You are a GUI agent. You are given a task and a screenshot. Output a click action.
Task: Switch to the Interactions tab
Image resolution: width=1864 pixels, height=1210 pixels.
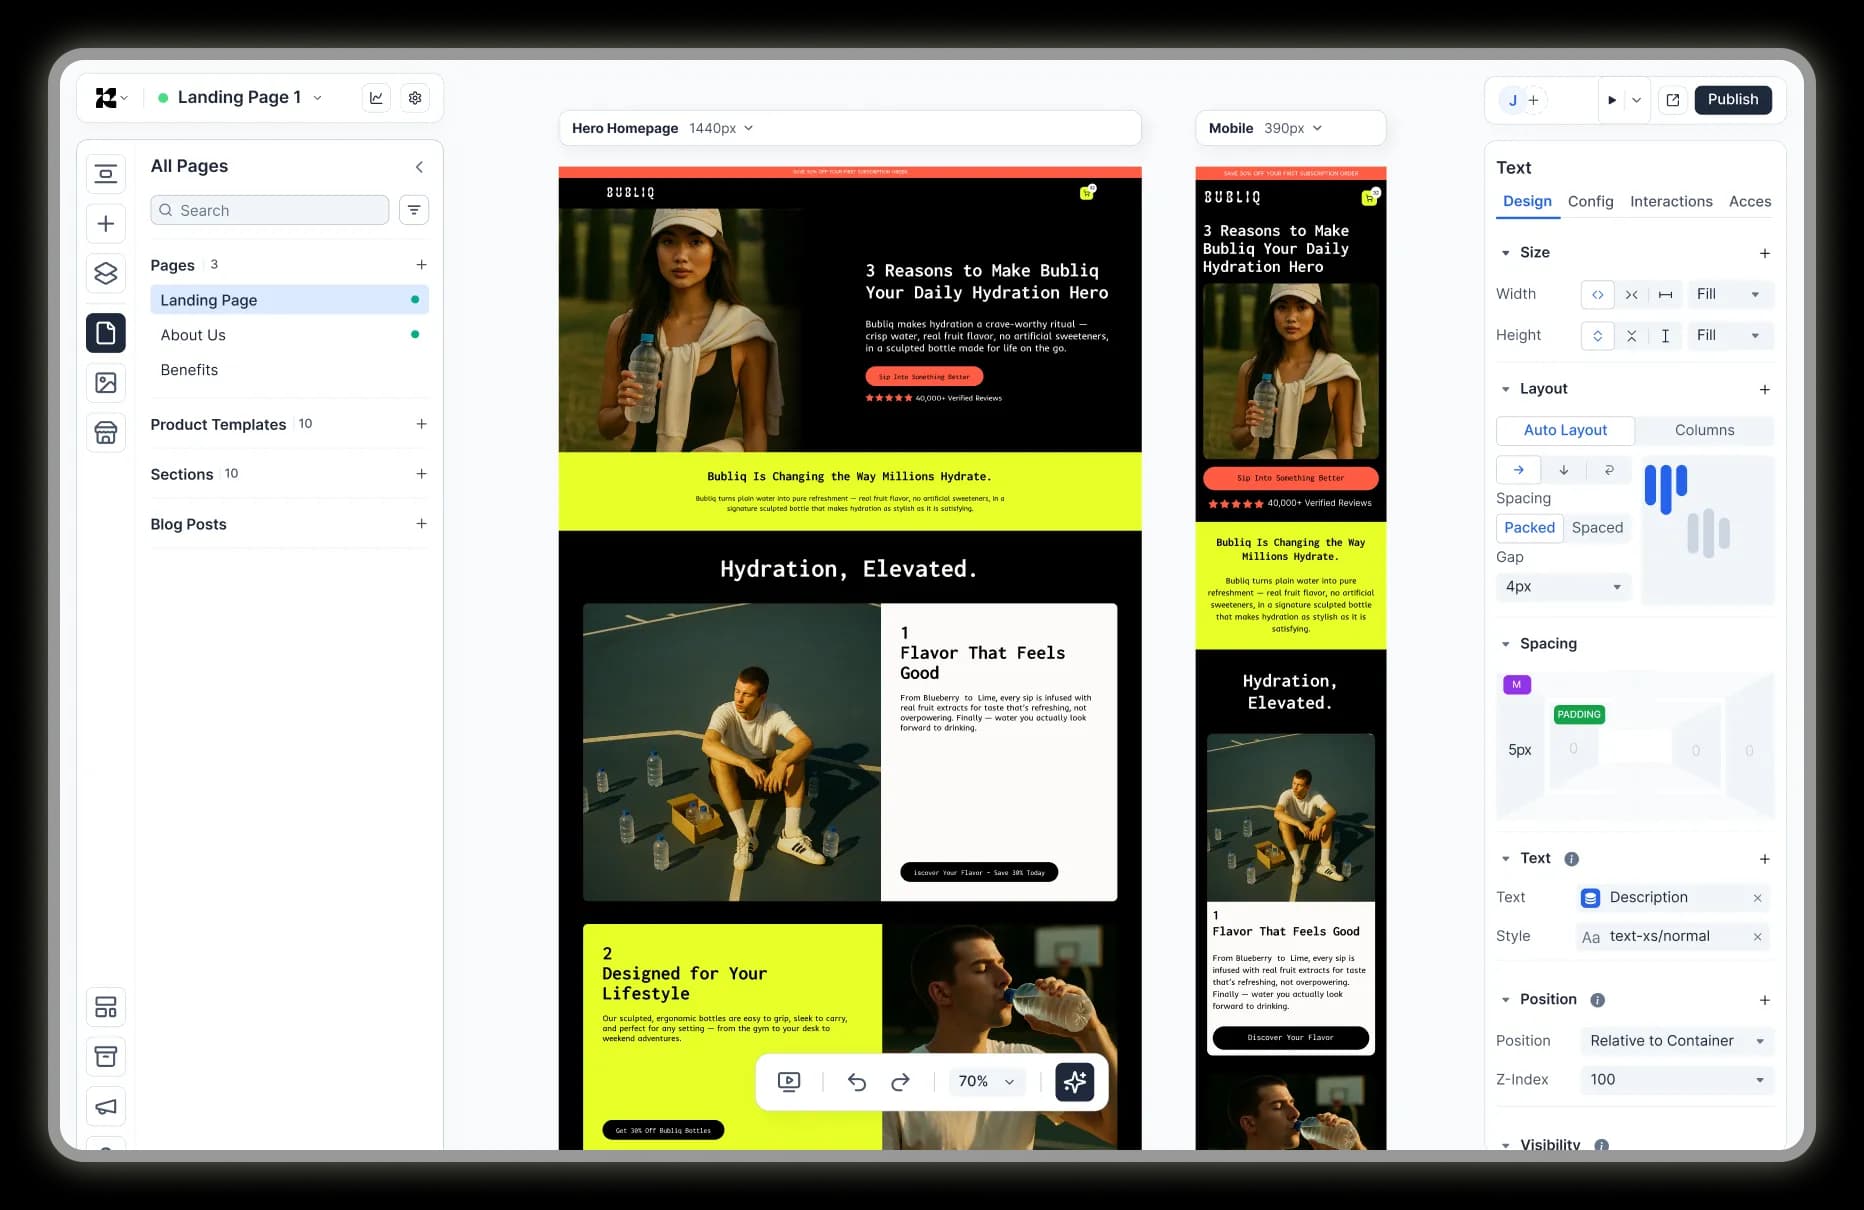[1671, 202]
